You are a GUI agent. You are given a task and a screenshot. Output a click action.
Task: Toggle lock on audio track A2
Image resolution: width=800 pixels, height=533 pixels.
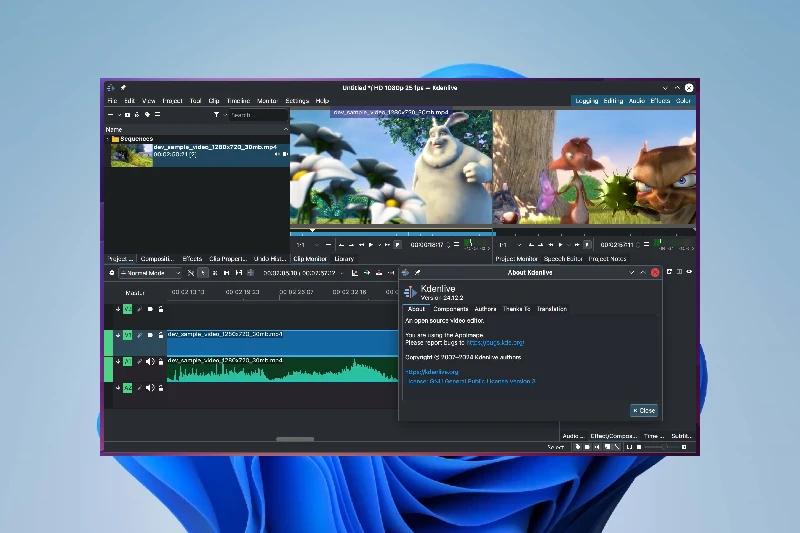point(161,388)
